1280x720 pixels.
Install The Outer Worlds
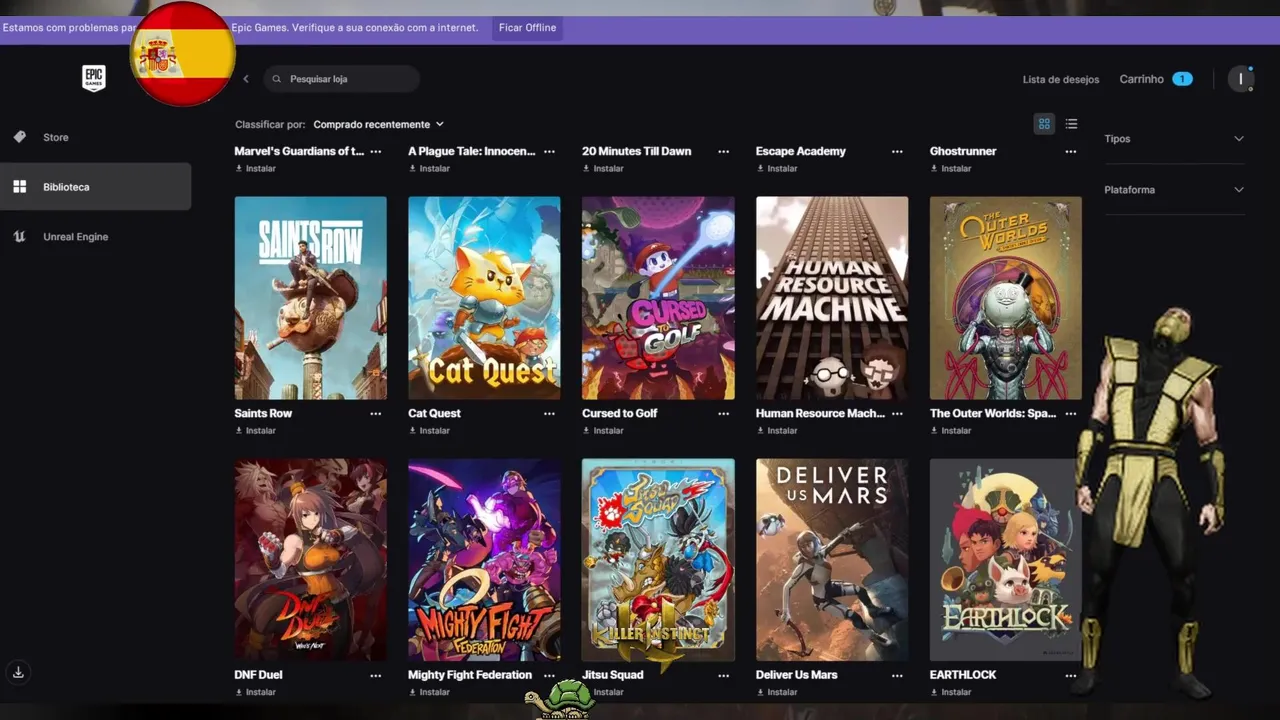pos(951,431)
